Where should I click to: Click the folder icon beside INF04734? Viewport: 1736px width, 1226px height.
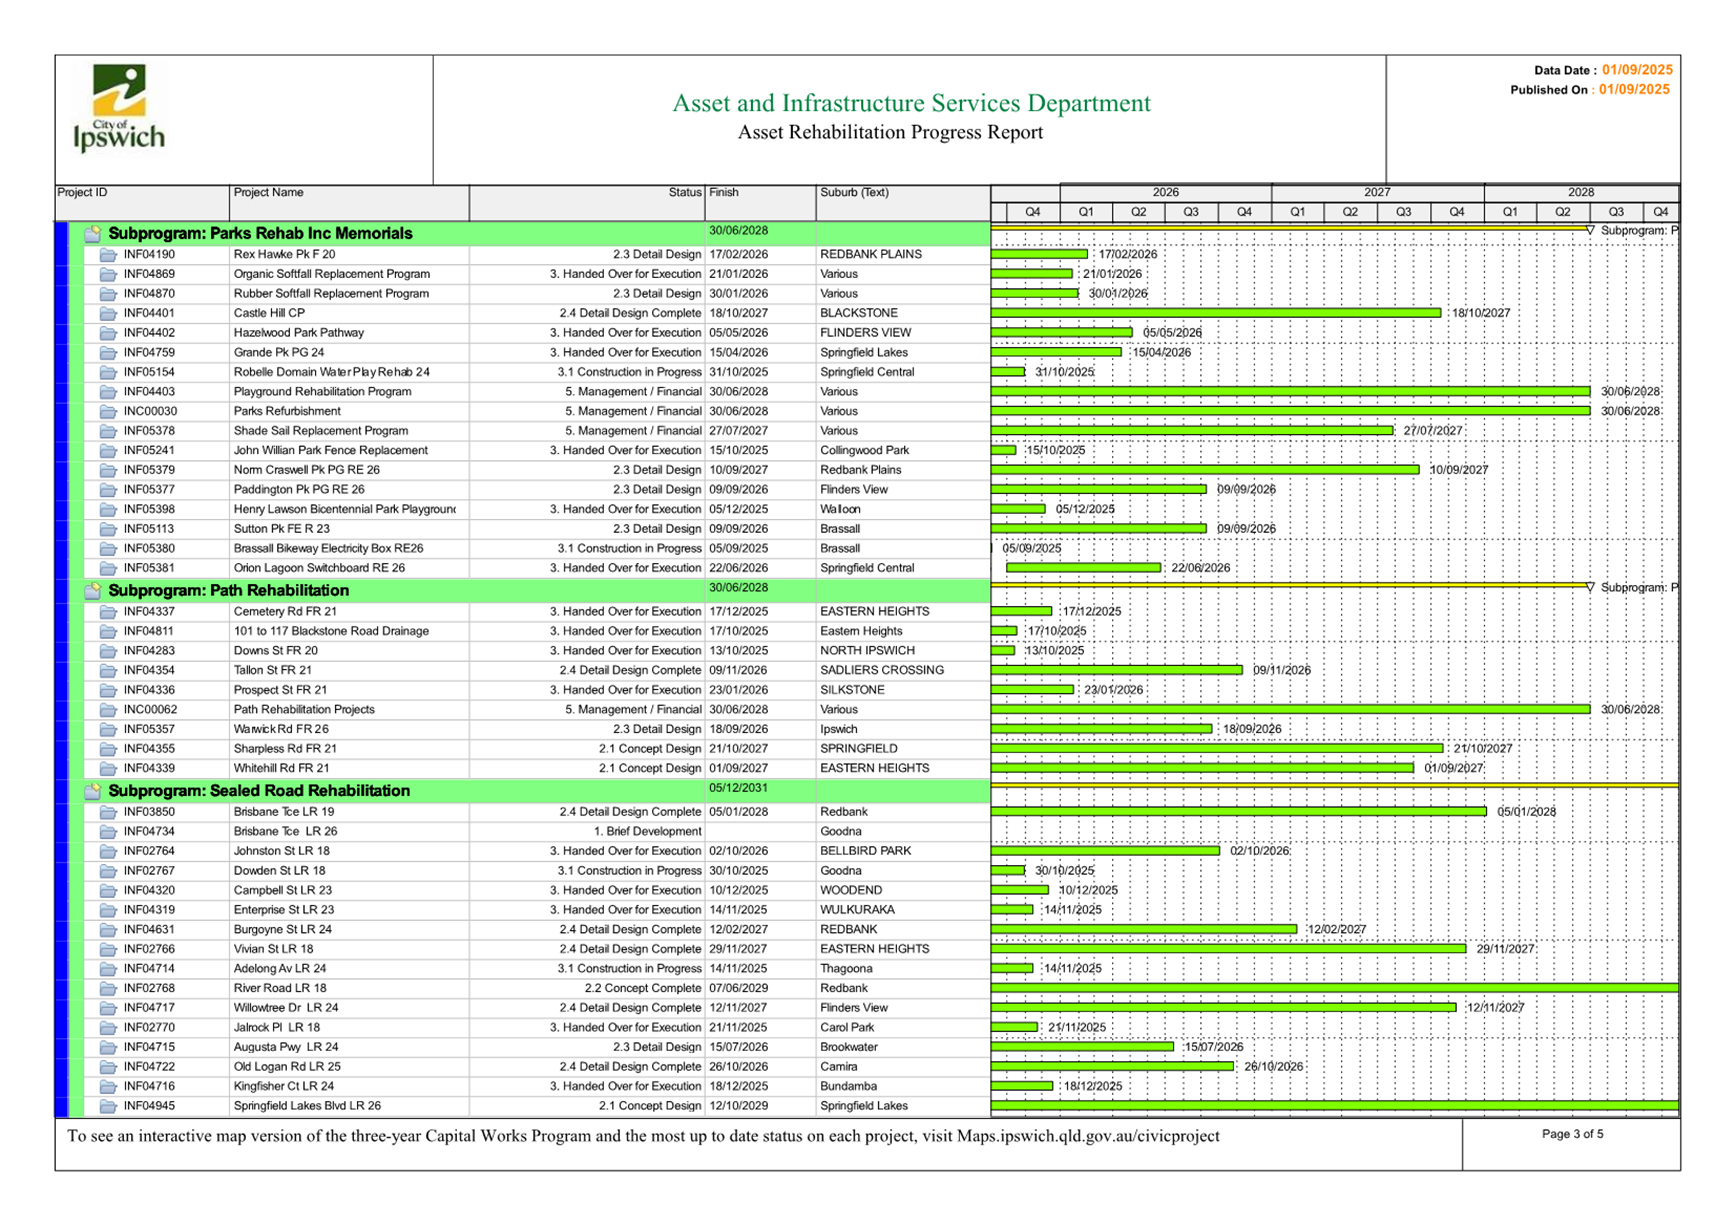[x=108, y=831]
